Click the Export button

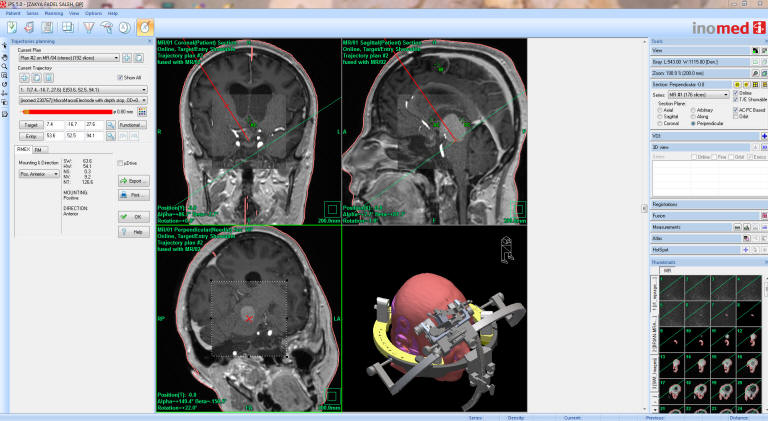pyautogui.click(x=134, y=180)
